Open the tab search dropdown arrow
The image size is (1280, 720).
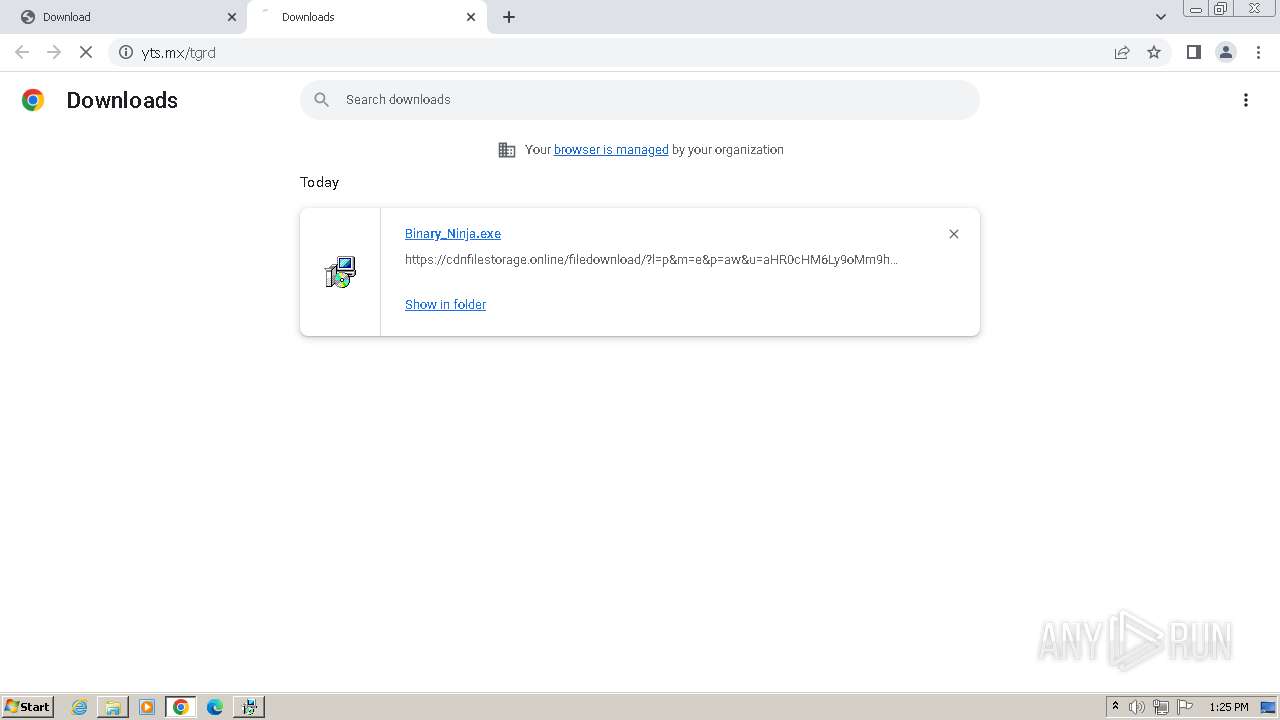pyautogui.click(x=1161, y=17)
